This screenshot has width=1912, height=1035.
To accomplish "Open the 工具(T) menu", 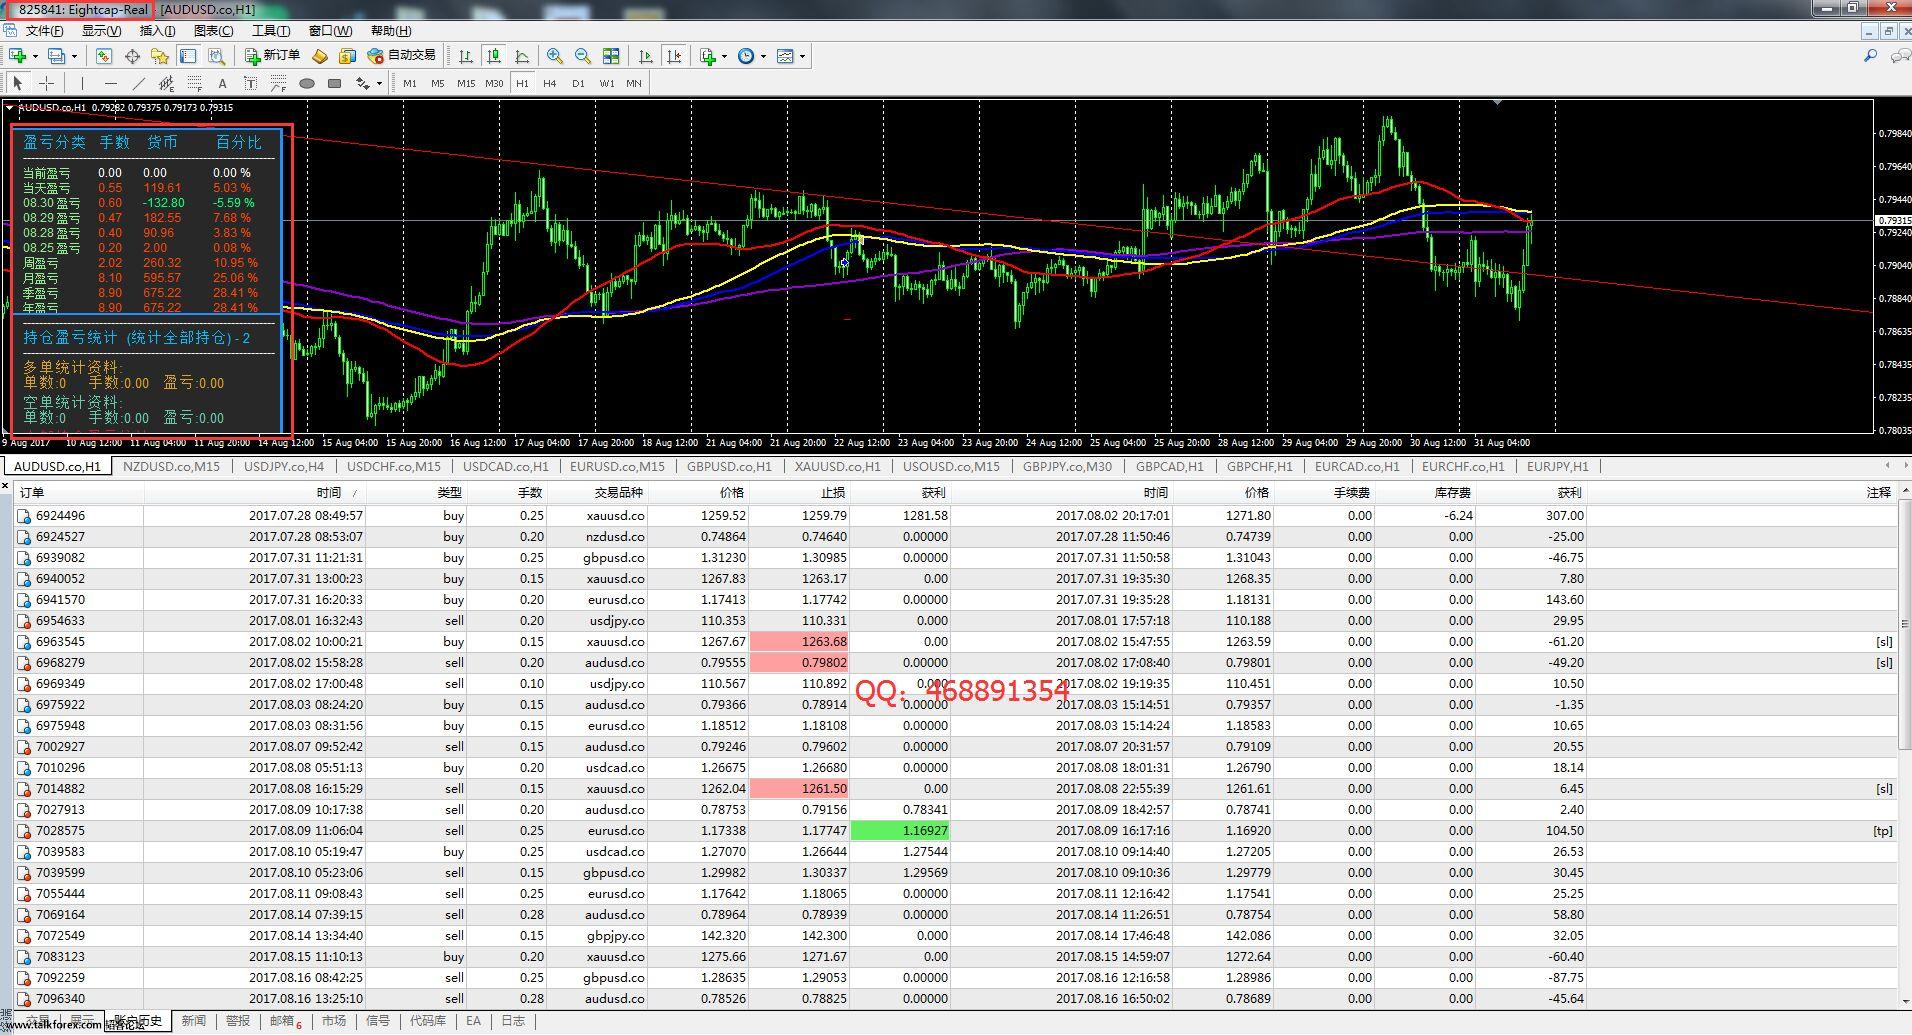I will [x=271, y=31].
